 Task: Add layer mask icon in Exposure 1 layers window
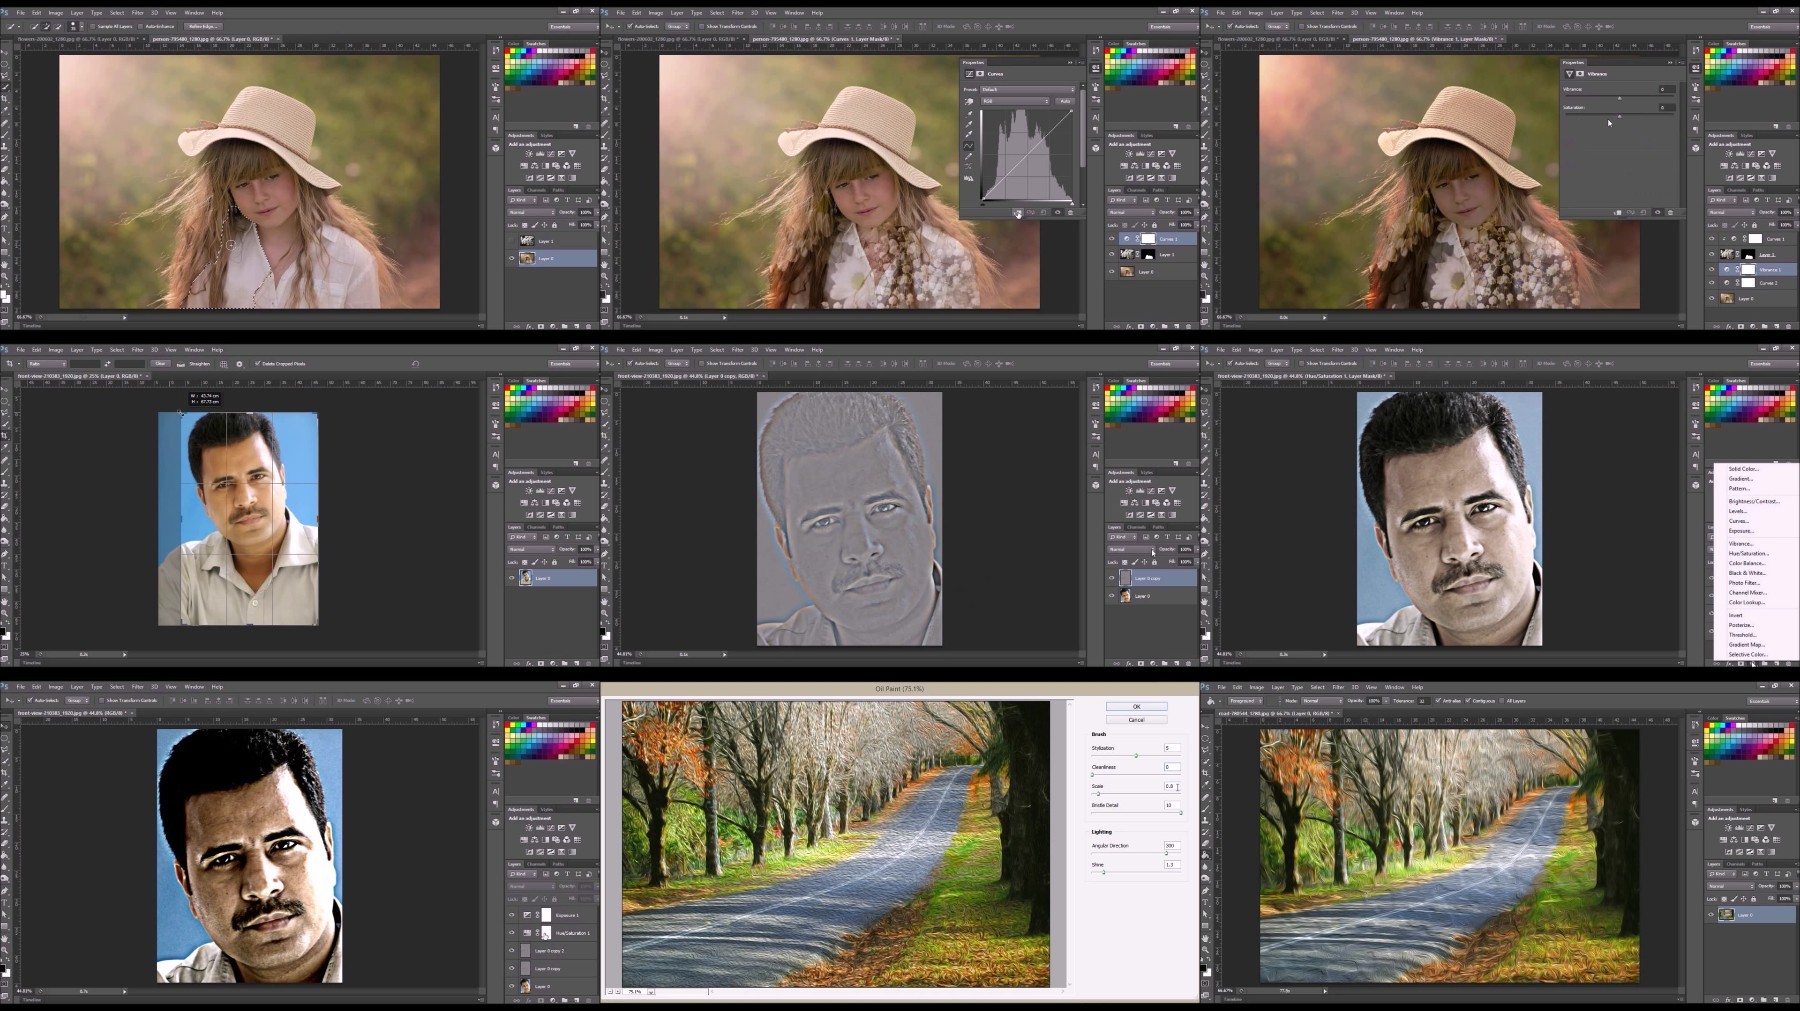[x=541, y=1000]
